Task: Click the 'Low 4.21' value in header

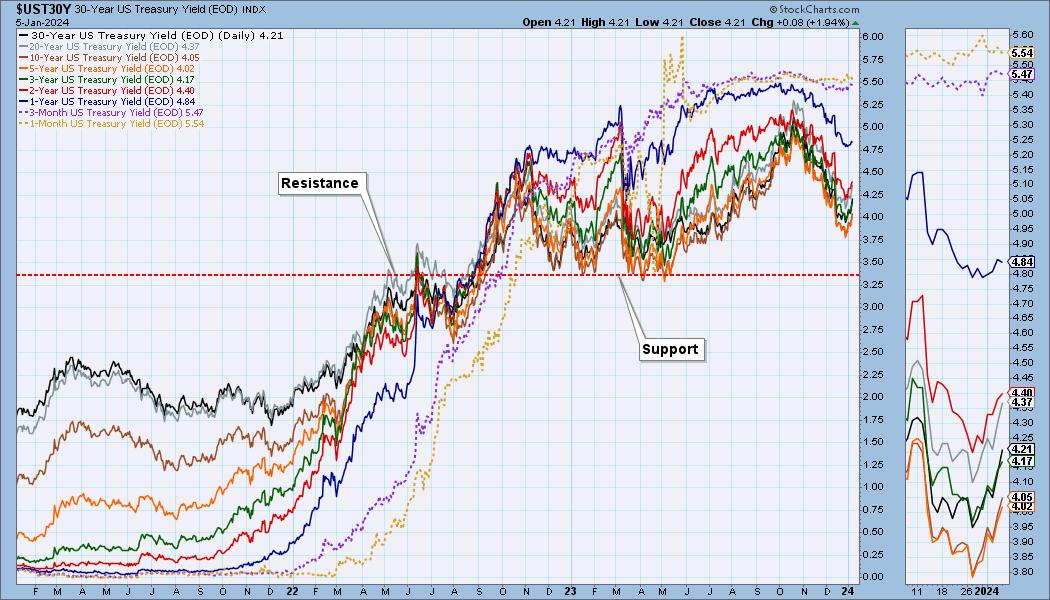Action: 659,21
